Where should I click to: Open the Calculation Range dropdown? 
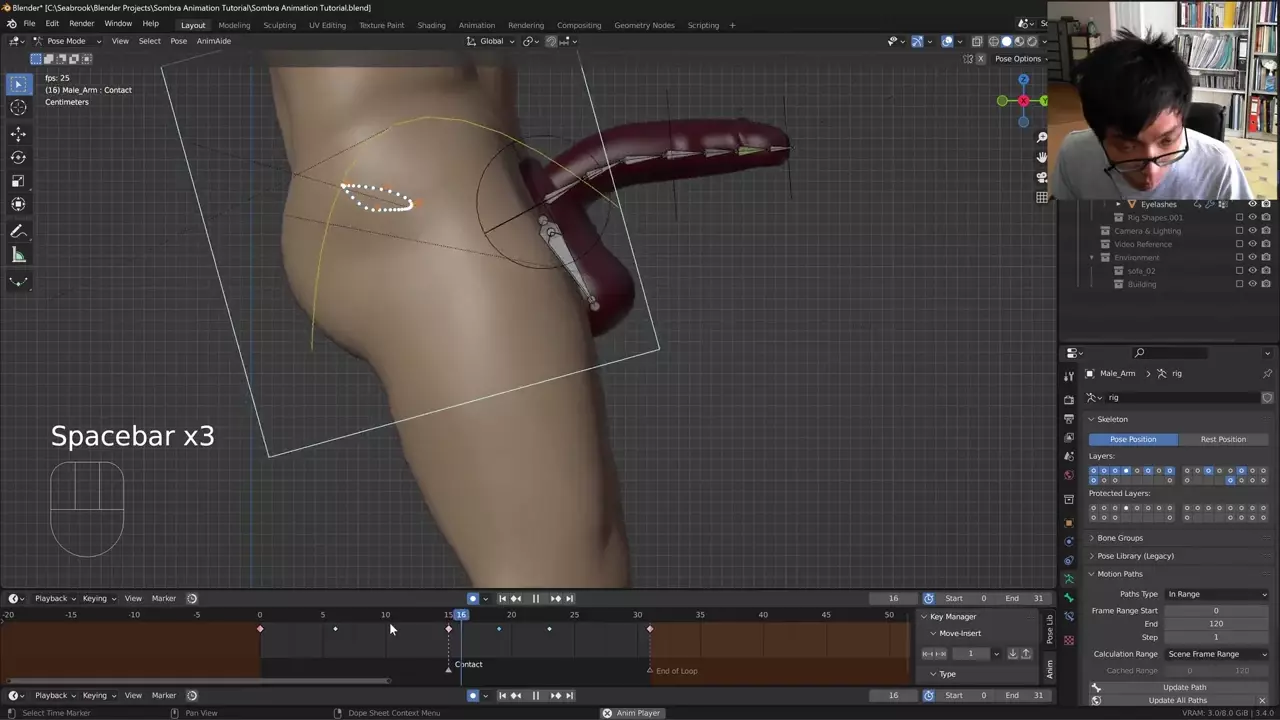[x=1217, y=654]
